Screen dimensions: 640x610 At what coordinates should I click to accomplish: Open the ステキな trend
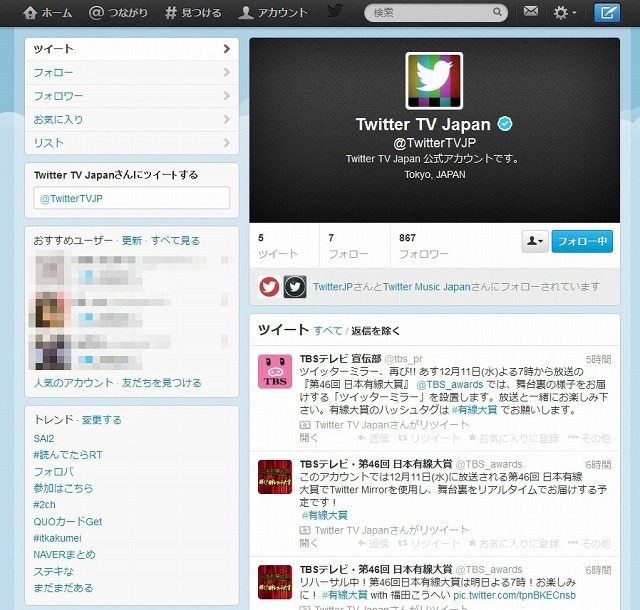coord(53,571)
